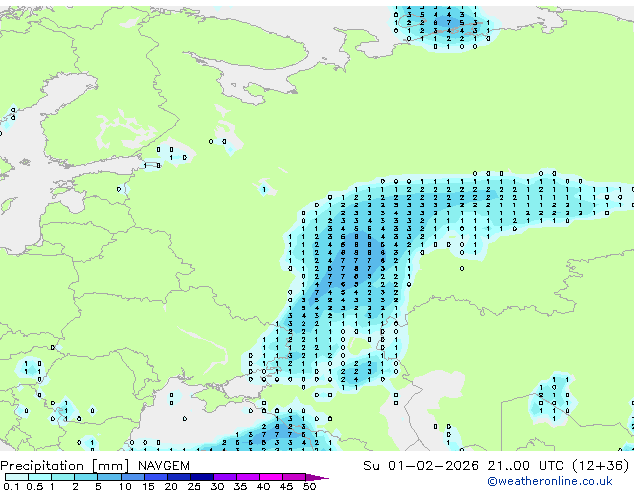
Task: Click the legend value '0.1'
Action: tap(11, 486)
